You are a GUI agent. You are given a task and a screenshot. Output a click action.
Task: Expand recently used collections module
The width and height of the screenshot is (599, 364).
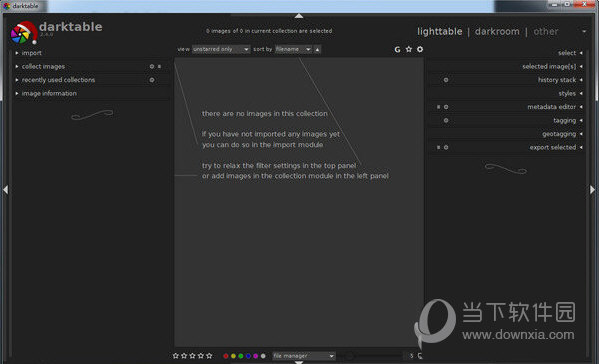(x=91, y=80)
